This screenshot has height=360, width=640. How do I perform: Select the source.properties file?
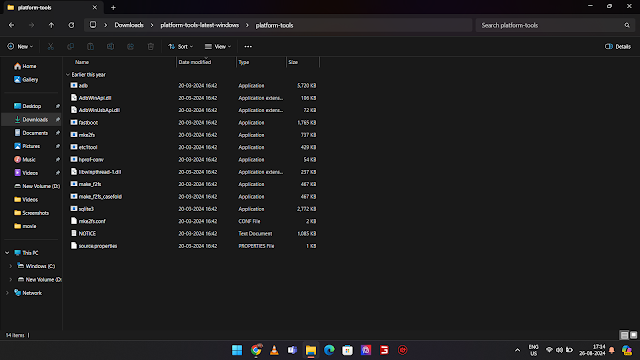pos(98,246)
